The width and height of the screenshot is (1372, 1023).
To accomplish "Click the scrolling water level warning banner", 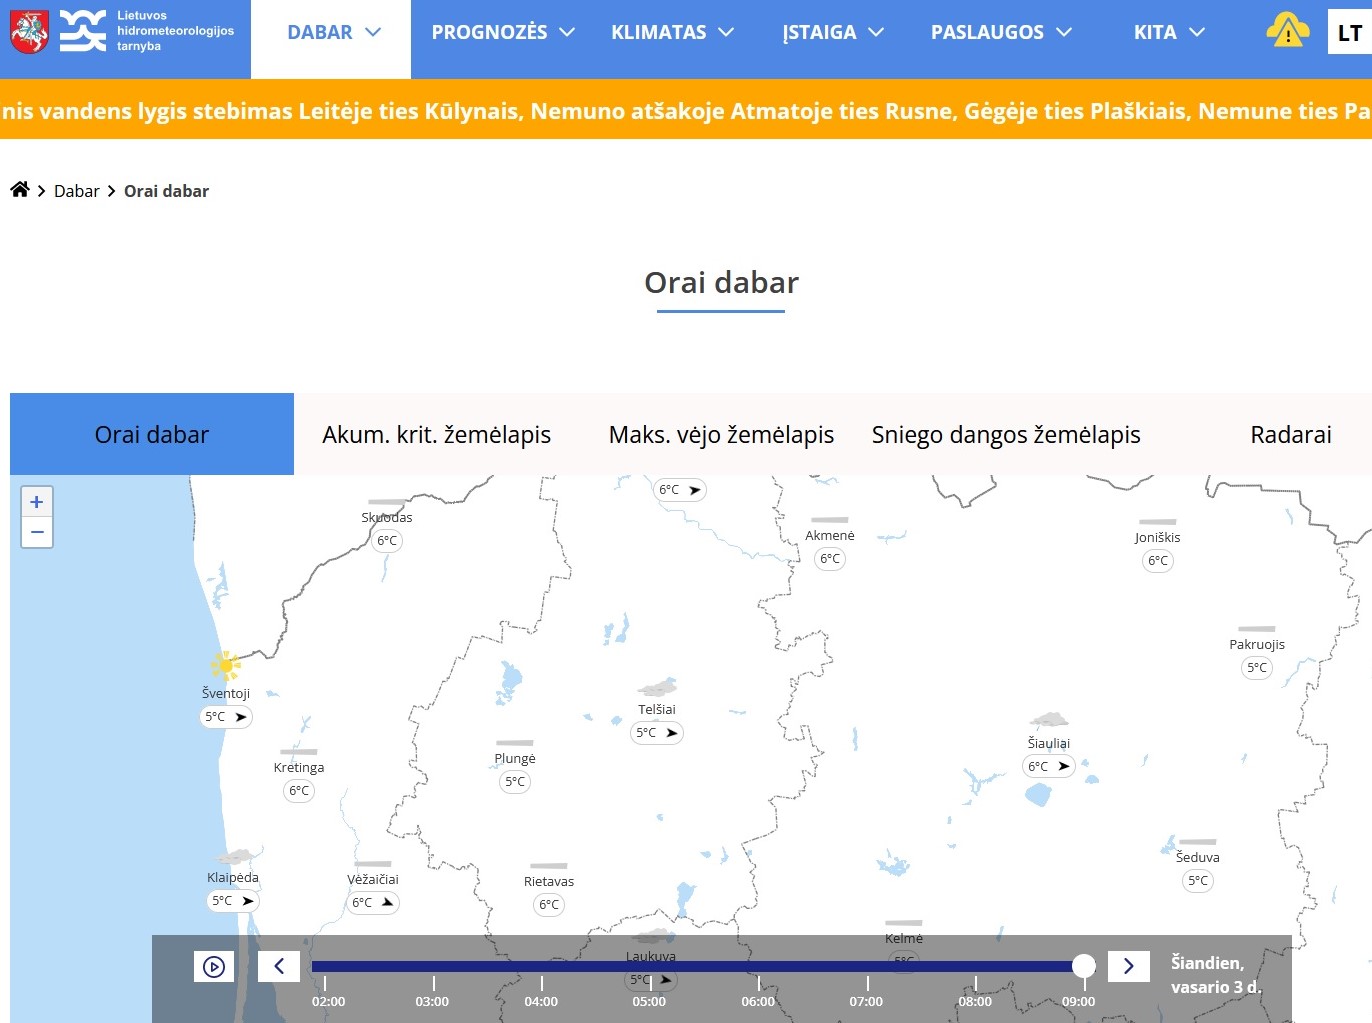I will coord(686,110).
